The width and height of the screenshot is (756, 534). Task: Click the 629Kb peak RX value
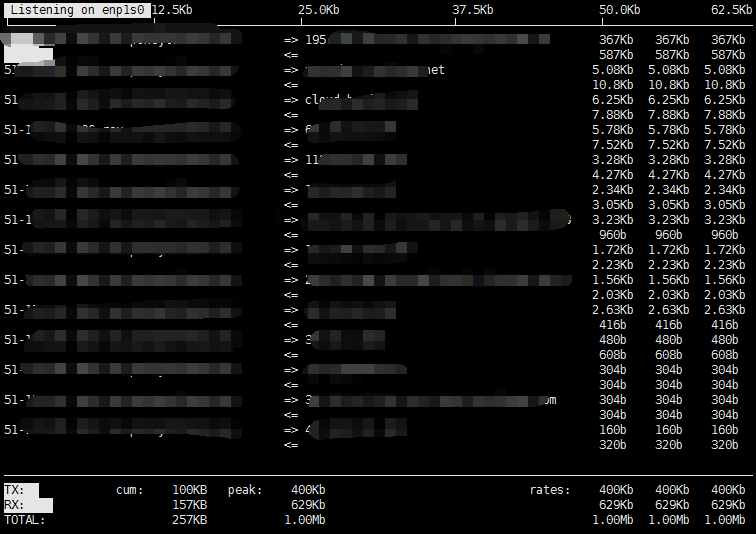(x=307, y=505)
